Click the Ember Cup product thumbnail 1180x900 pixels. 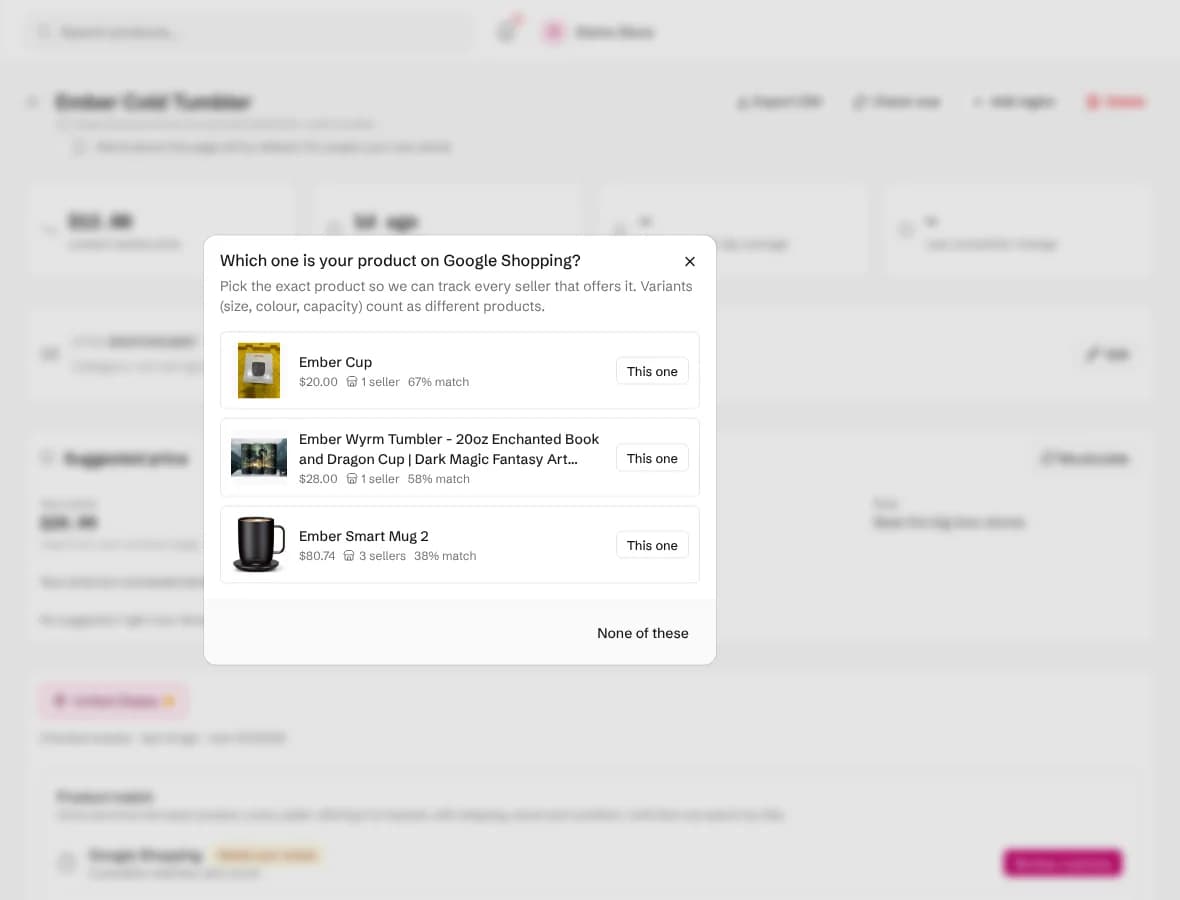tap(259, 370)
